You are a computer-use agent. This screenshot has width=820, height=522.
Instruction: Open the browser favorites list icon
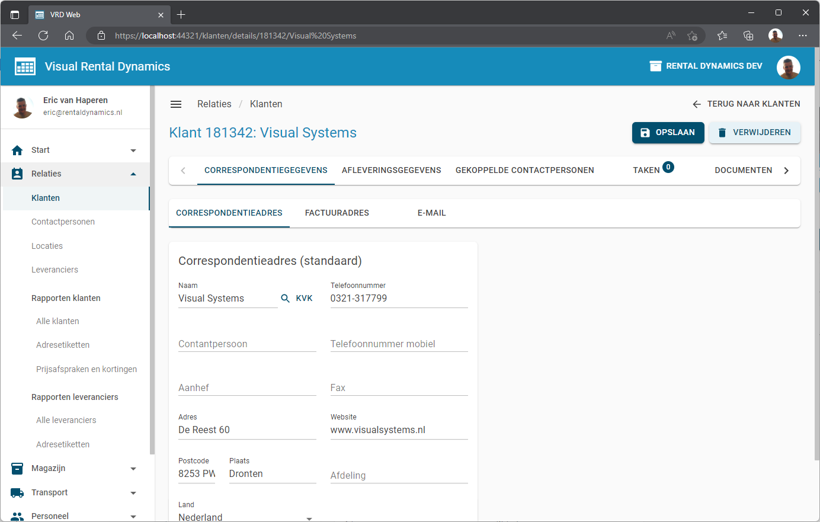click(722, 36)
